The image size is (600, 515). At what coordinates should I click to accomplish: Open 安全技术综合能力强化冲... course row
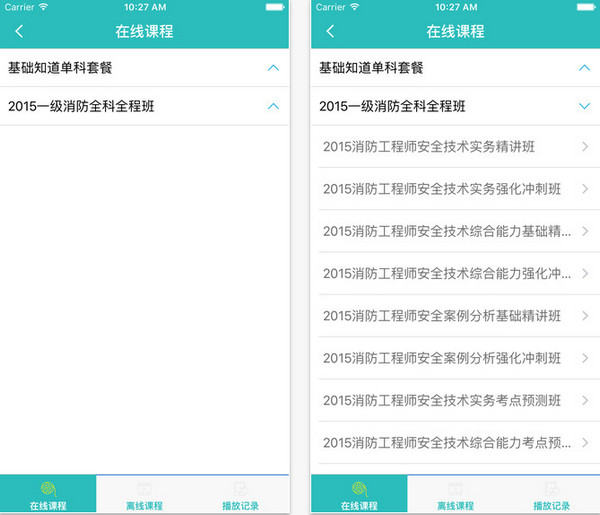pos(456,274)
